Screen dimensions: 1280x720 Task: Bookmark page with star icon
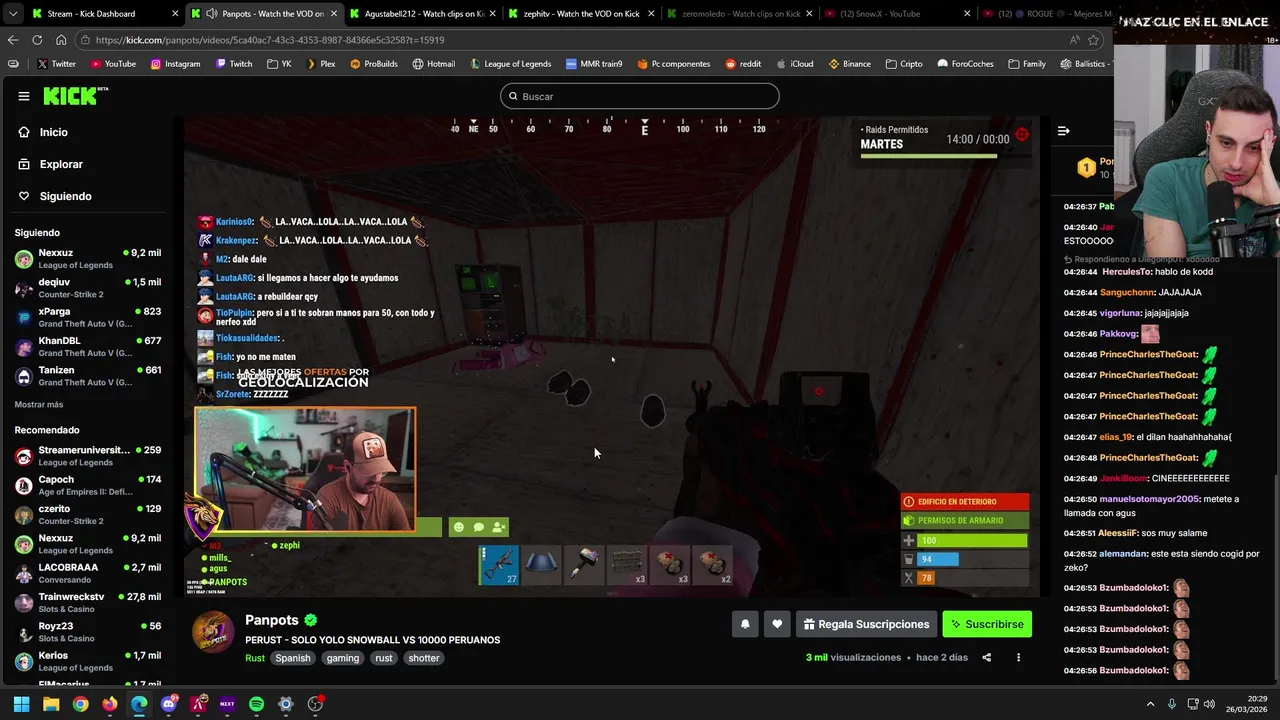tap(1093, 40)
